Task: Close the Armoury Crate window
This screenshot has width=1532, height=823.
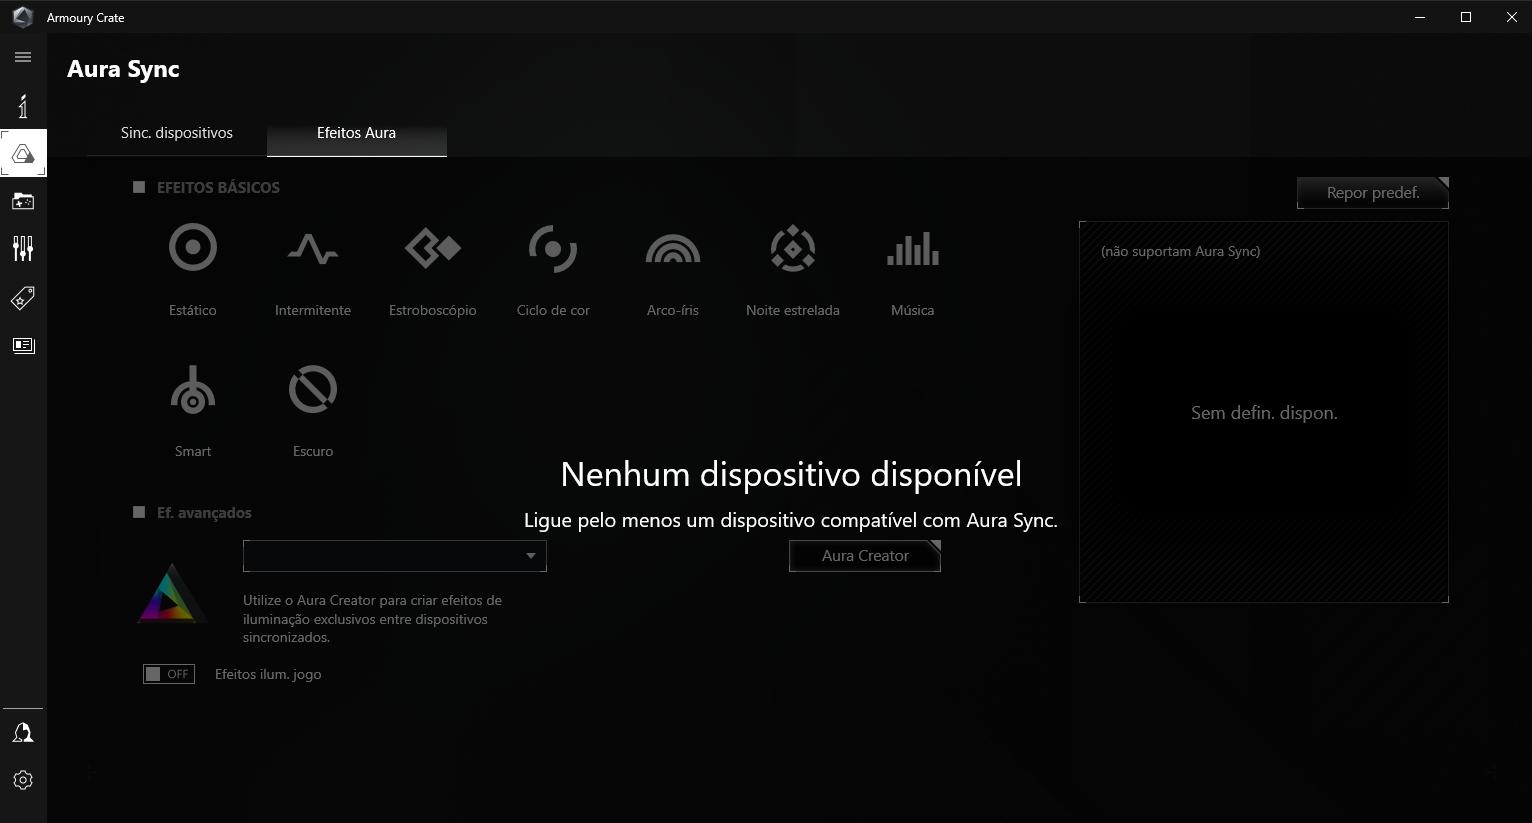Action: (x=1511, y=17)
